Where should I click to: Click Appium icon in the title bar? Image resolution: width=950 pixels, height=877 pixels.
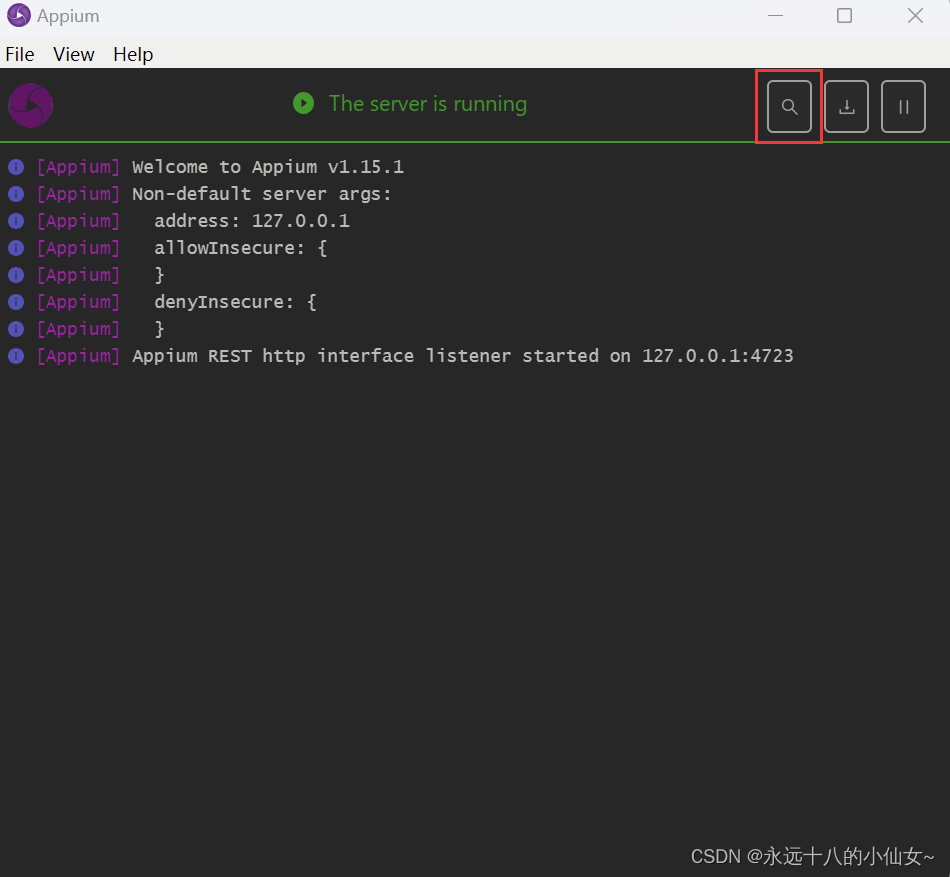click(x=19, y=16)
